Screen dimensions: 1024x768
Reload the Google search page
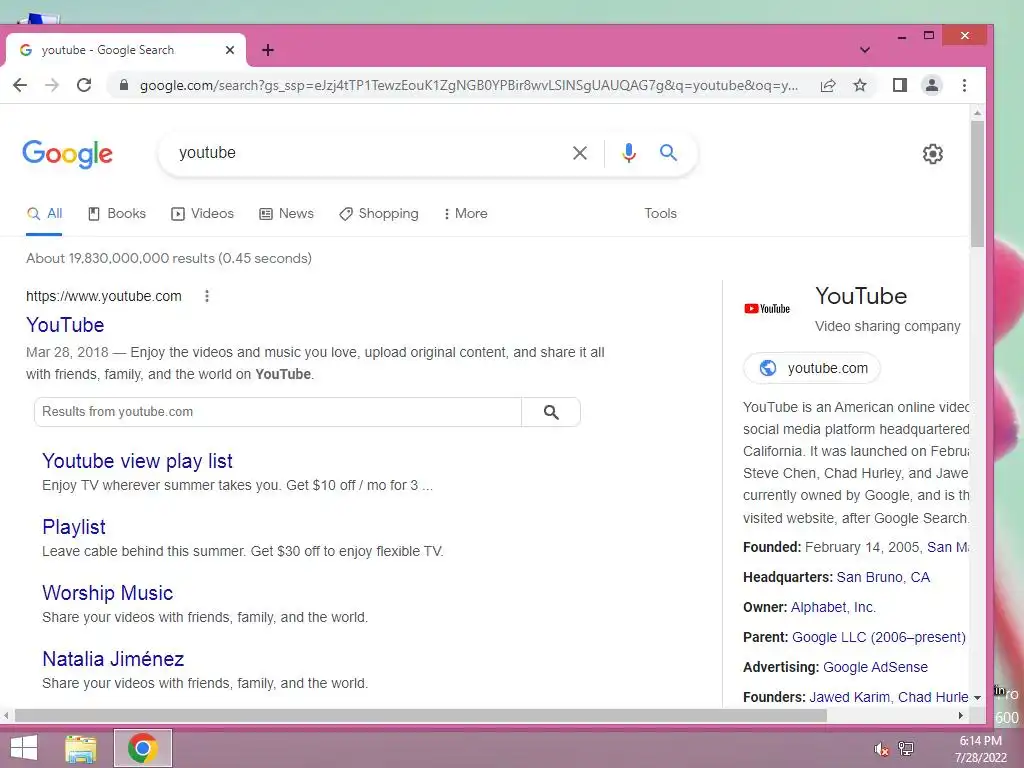tap(84, 85)
